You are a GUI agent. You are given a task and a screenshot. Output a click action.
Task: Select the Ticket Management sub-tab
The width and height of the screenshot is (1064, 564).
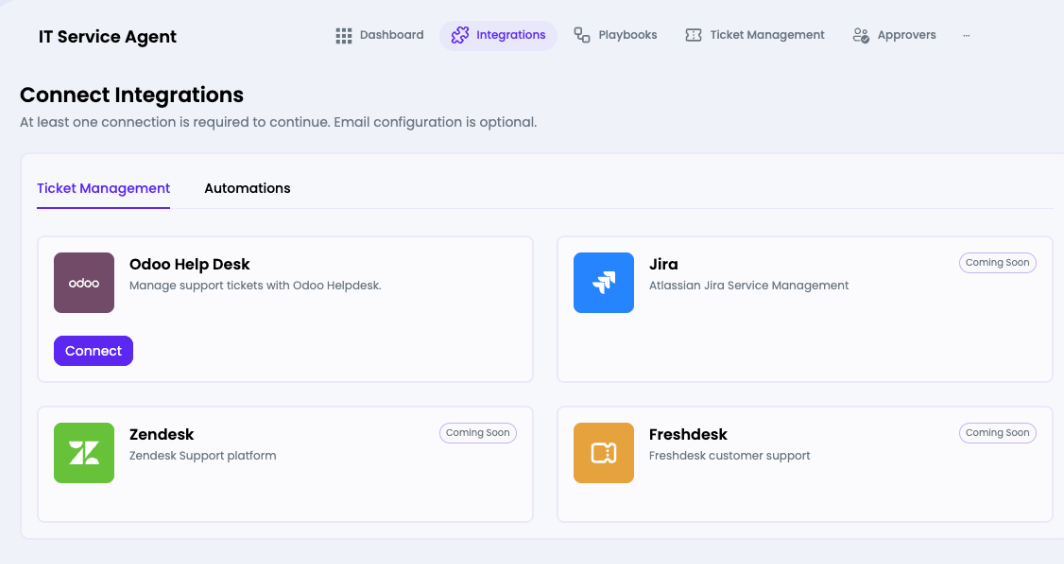click(x=103, y=188)
